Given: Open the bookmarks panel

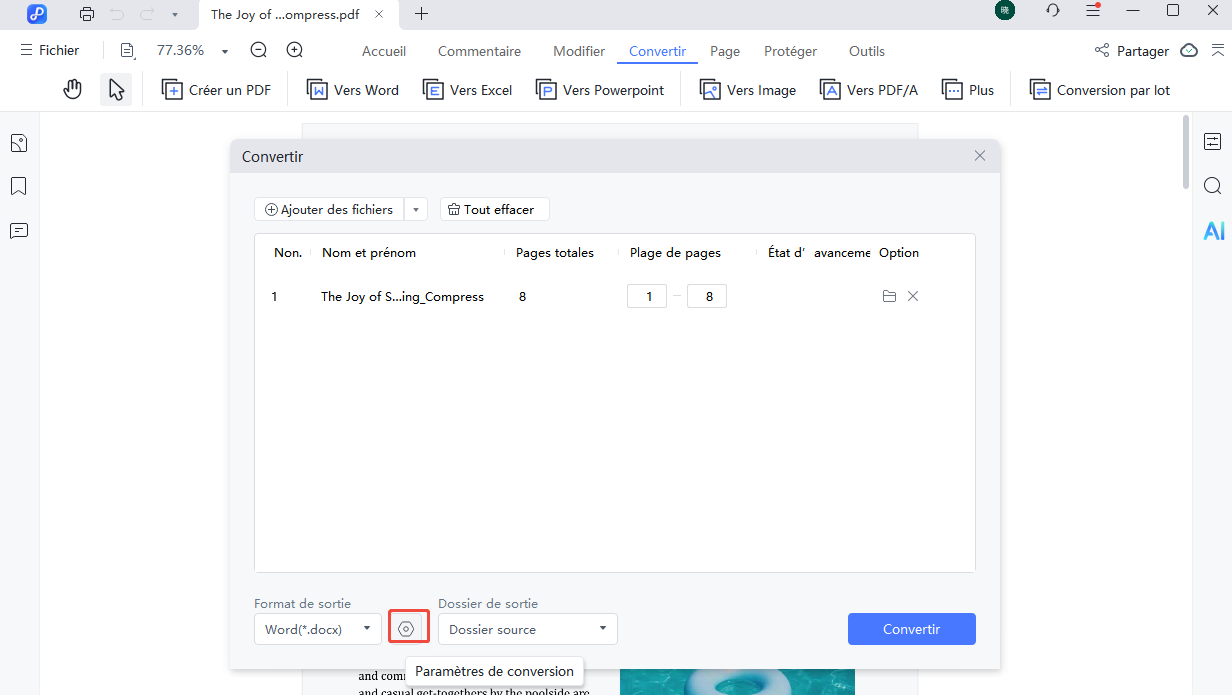Looking at the screenshot, I should coord(18,186).
